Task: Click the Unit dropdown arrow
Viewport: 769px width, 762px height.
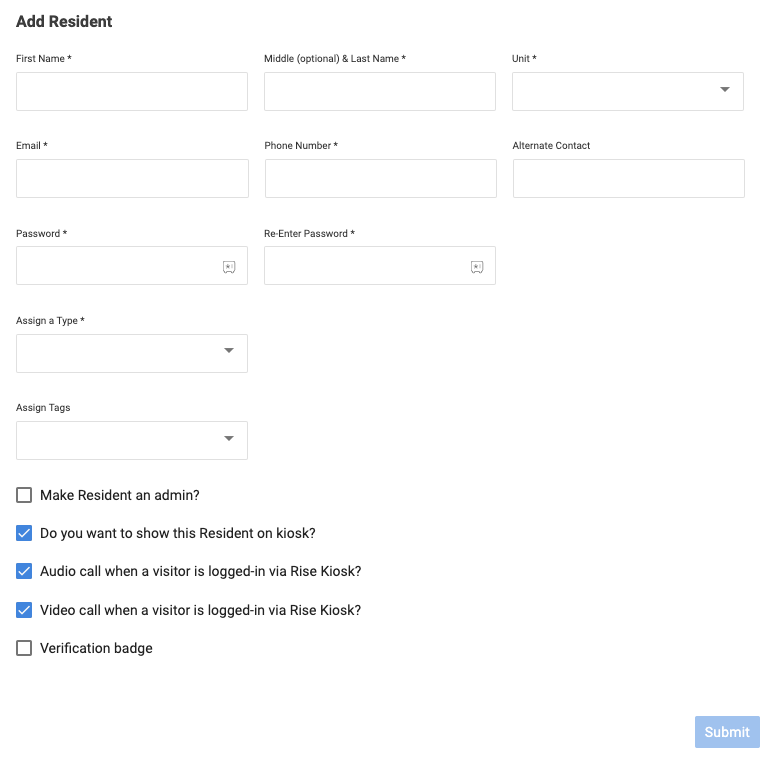Action: (725, 90)
